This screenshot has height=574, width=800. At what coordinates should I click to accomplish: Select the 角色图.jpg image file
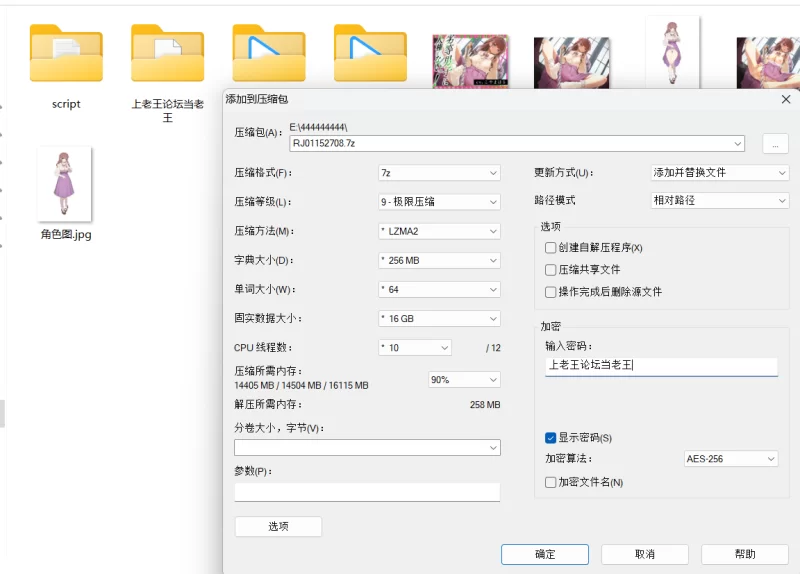65,185
